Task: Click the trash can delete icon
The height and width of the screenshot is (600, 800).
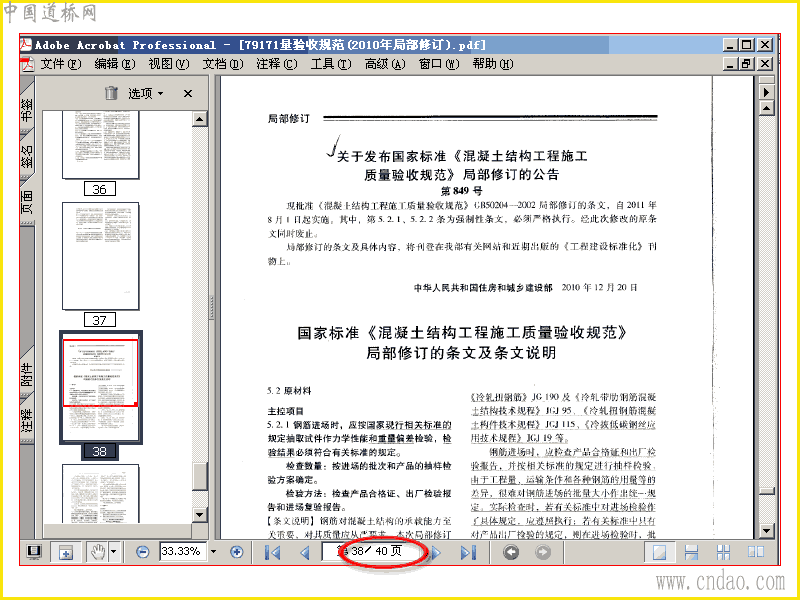Action: click(111, 93)
